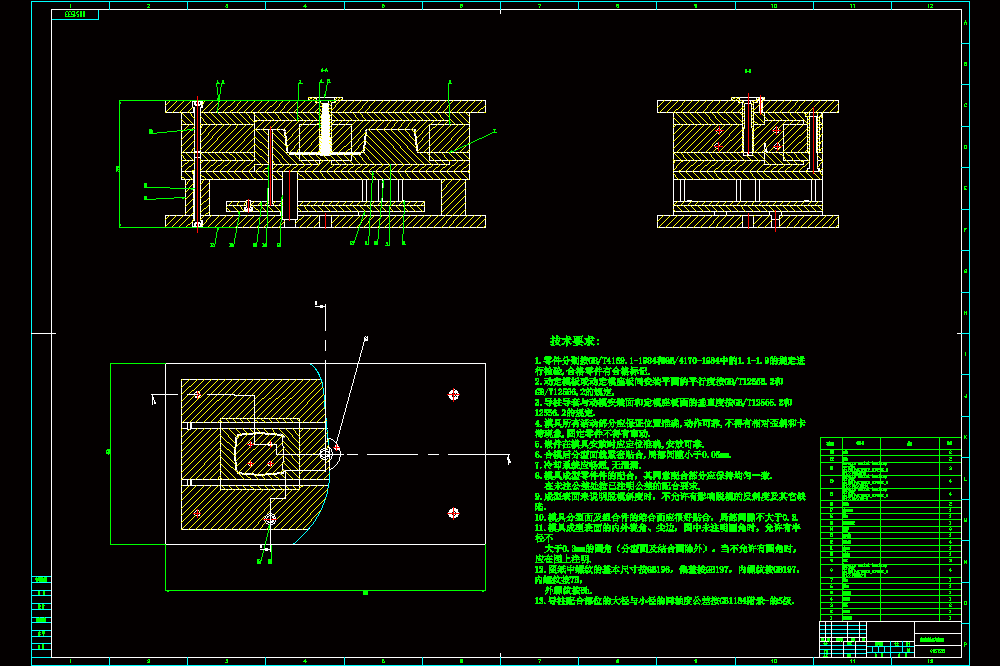Viewport: 1000px width, 666px height.
Task: Select technical note 7 about the cooling system
Action: point(587,465)
